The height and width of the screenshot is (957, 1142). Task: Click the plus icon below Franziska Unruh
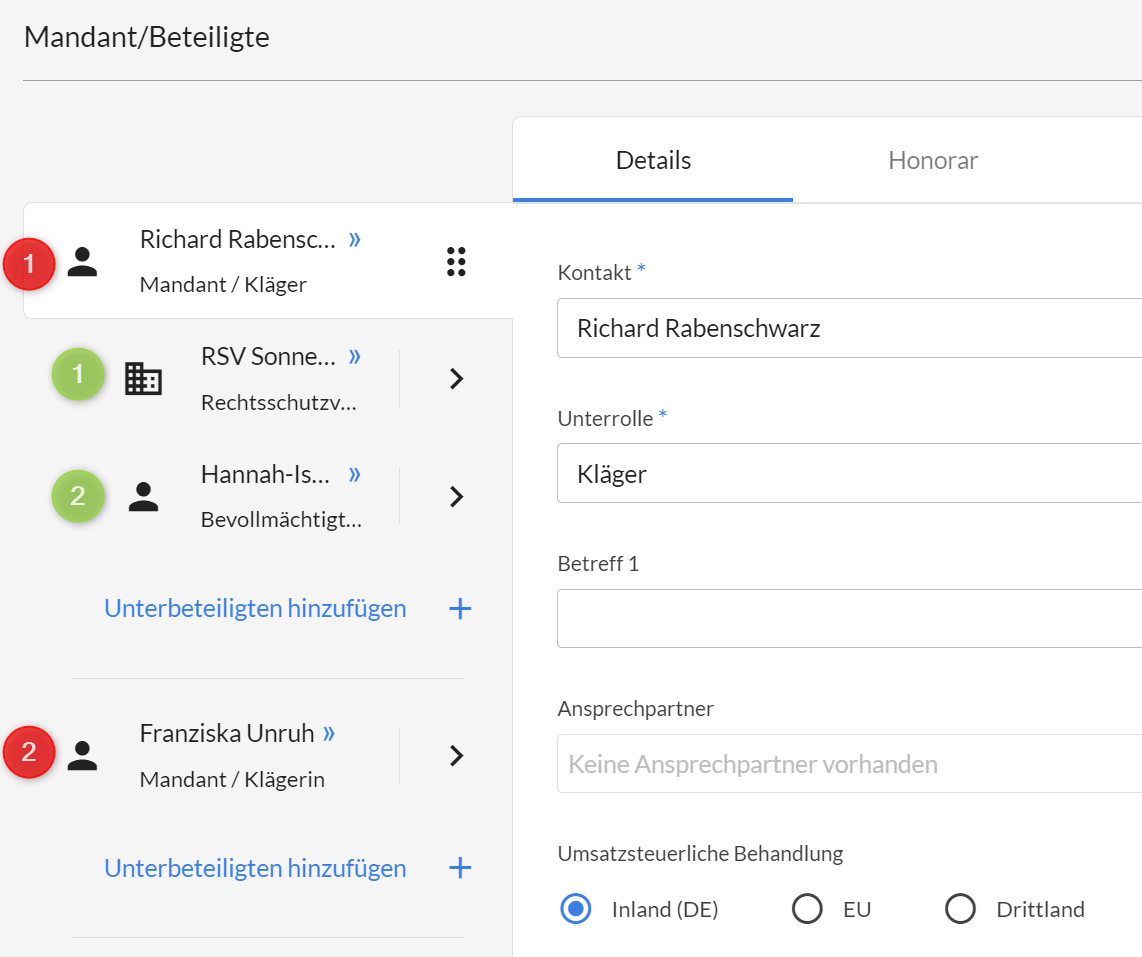coord(460,867)
